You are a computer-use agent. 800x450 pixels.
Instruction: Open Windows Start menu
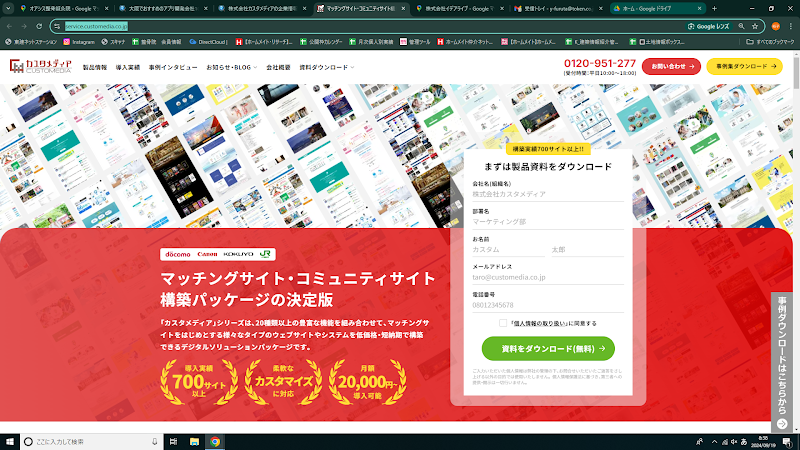tap(10, 442)
